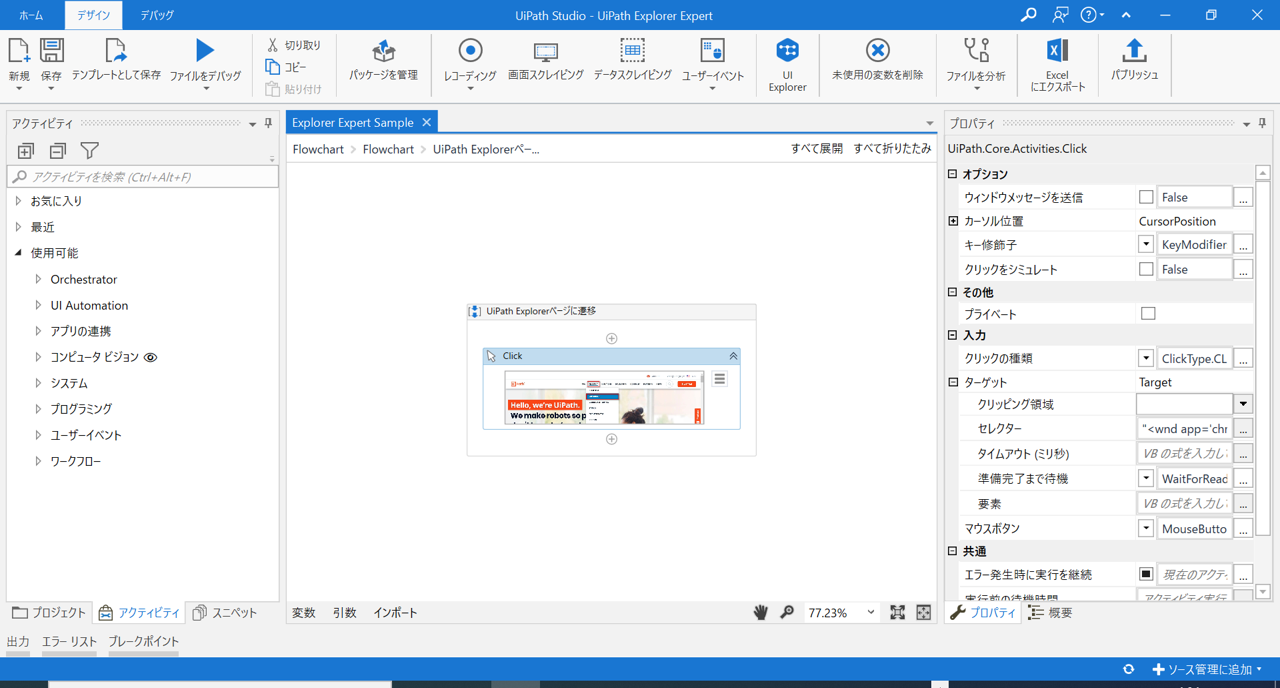Collapse all activities in the Activities panel
Viewport: 1280px width, 688px height.
tap(57, 151)
